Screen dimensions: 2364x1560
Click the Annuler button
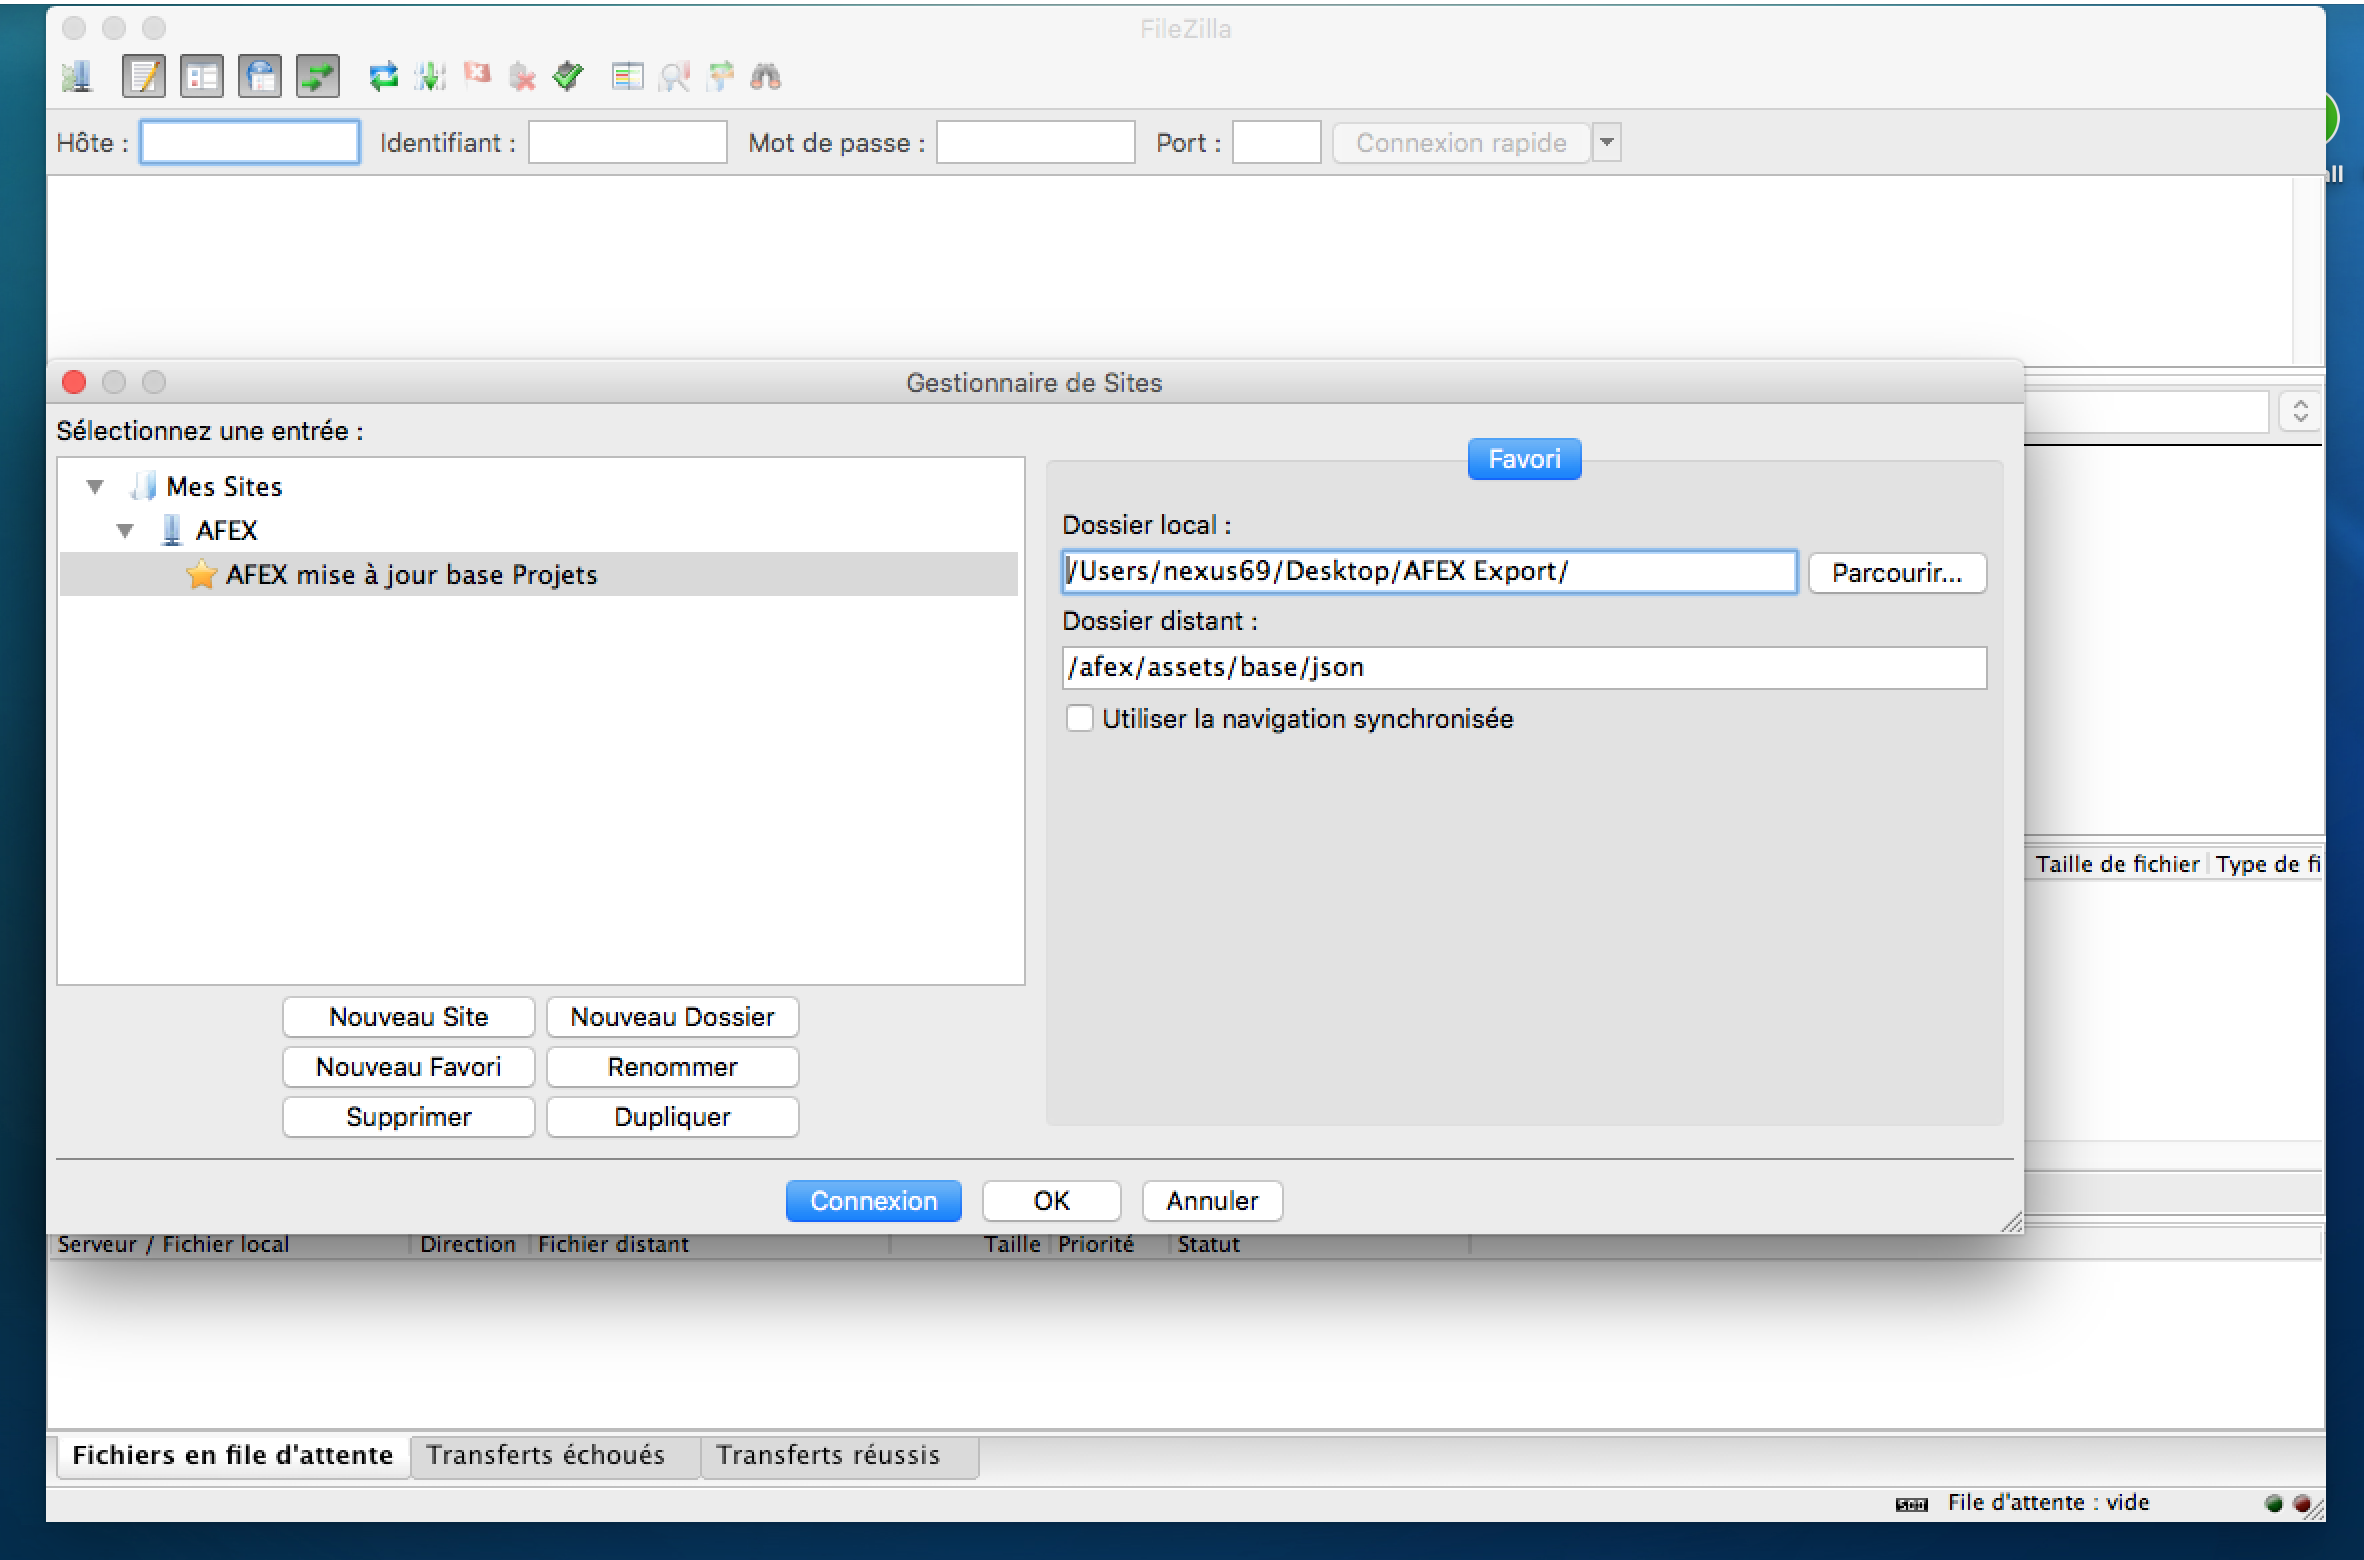(x=1212, y=1201)
